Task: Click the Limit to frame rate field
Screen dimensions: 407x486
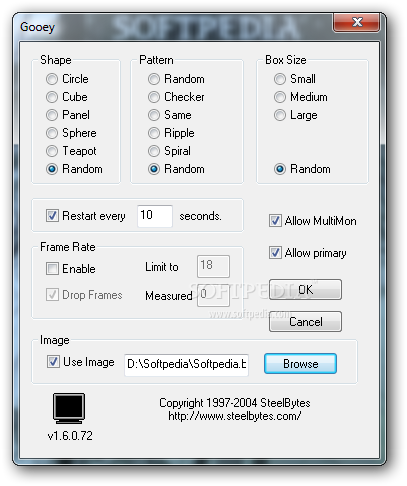Action: (213, 266)
